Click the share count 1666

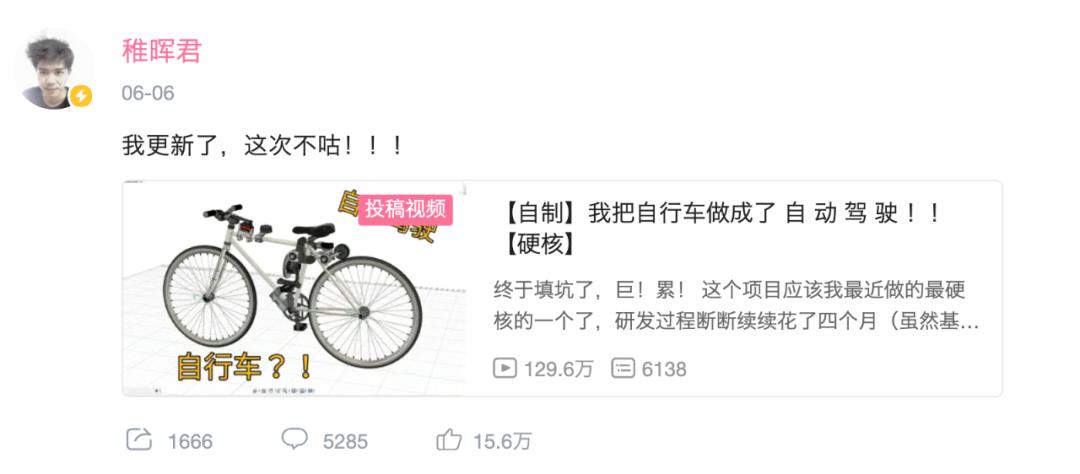(x=190, y=442)
